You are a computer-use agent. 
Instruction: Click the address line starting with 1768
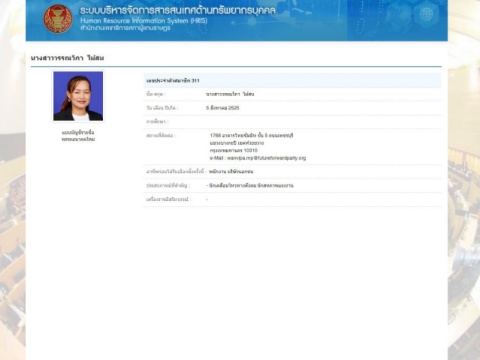pos(251,135)
